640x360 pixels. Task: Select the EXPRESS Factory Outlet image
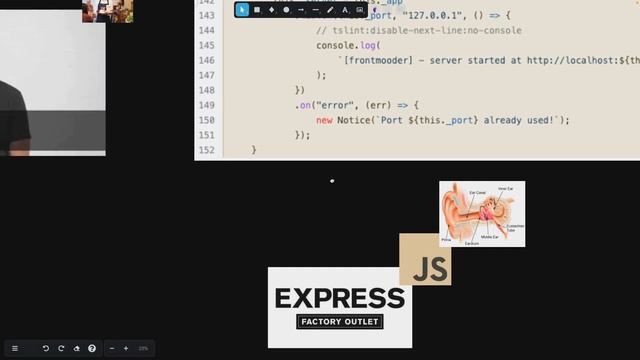coord(340,308)
